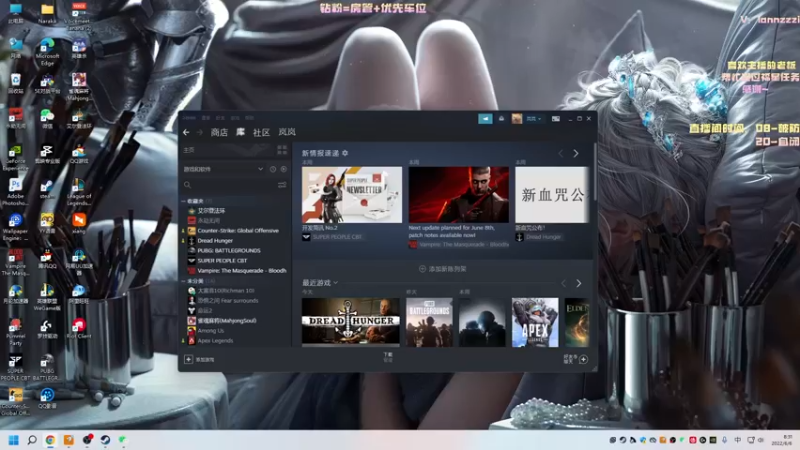Open the Vampire update news card image
800x450 pixels.
pyautogui.click(x=459, y=194)
